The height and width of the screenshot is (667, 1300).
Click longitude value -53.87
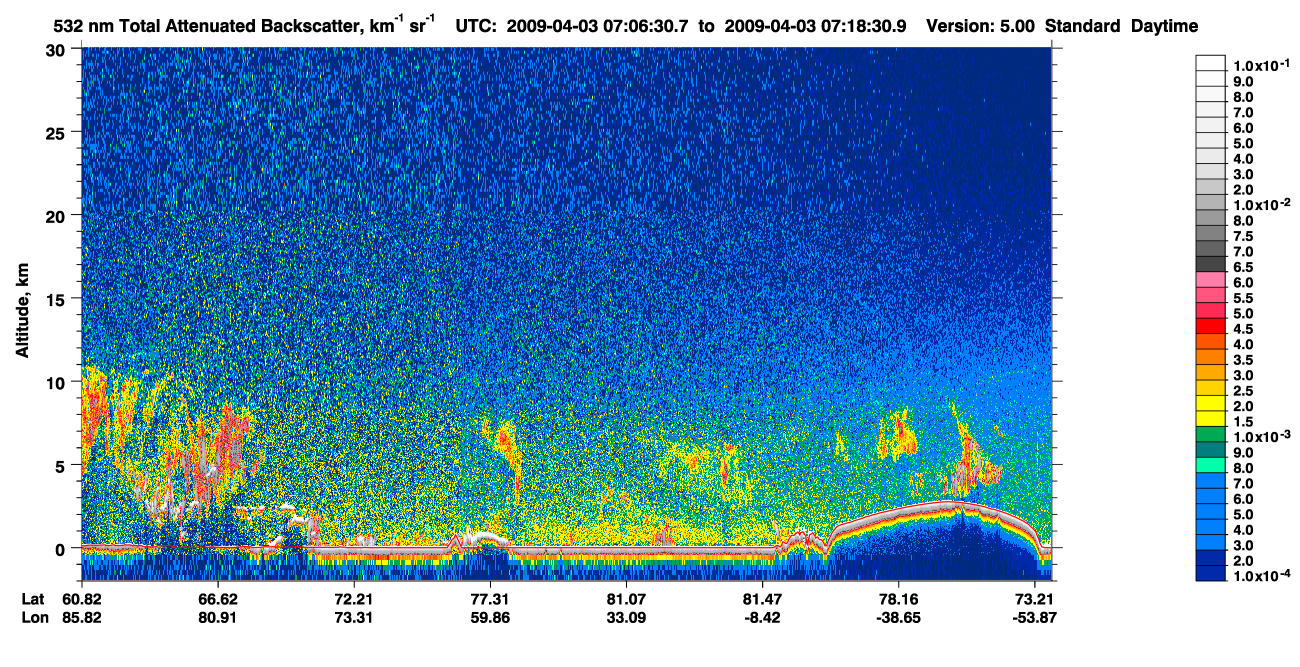point(1033,618)
